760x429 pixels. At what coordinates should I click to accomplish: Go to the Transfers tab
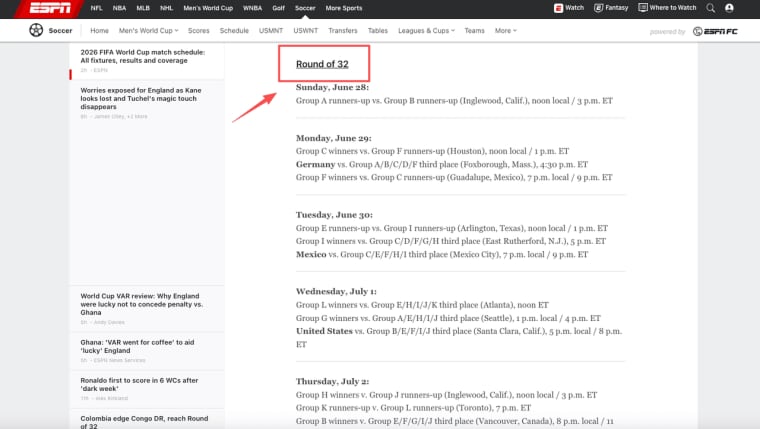(x=343, y=31)
